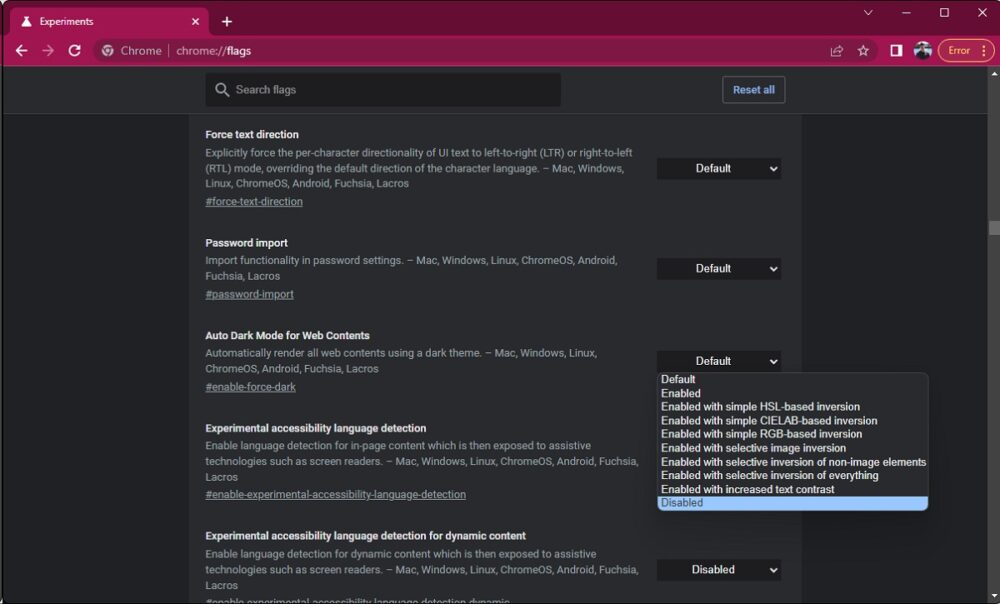Pick Enabled with increased text contrast

pos(747,489)
